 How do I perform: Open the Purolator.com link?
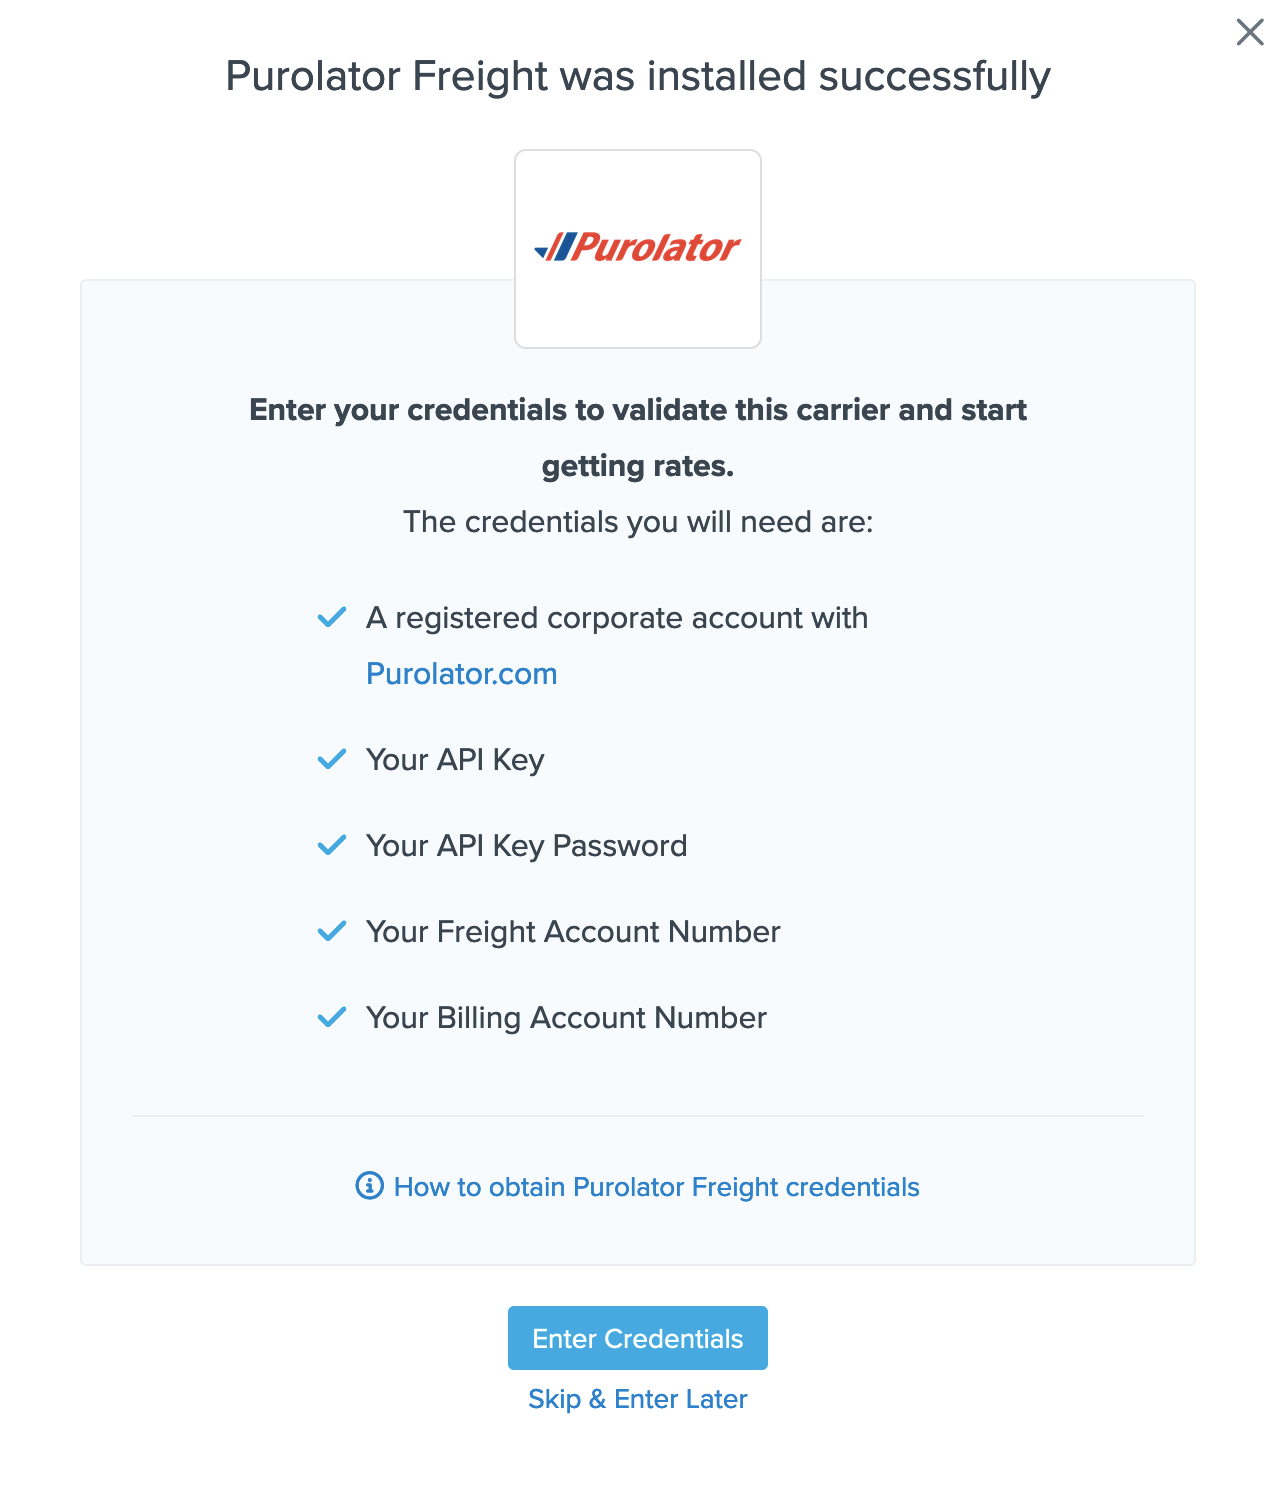(x=461, y=674)
